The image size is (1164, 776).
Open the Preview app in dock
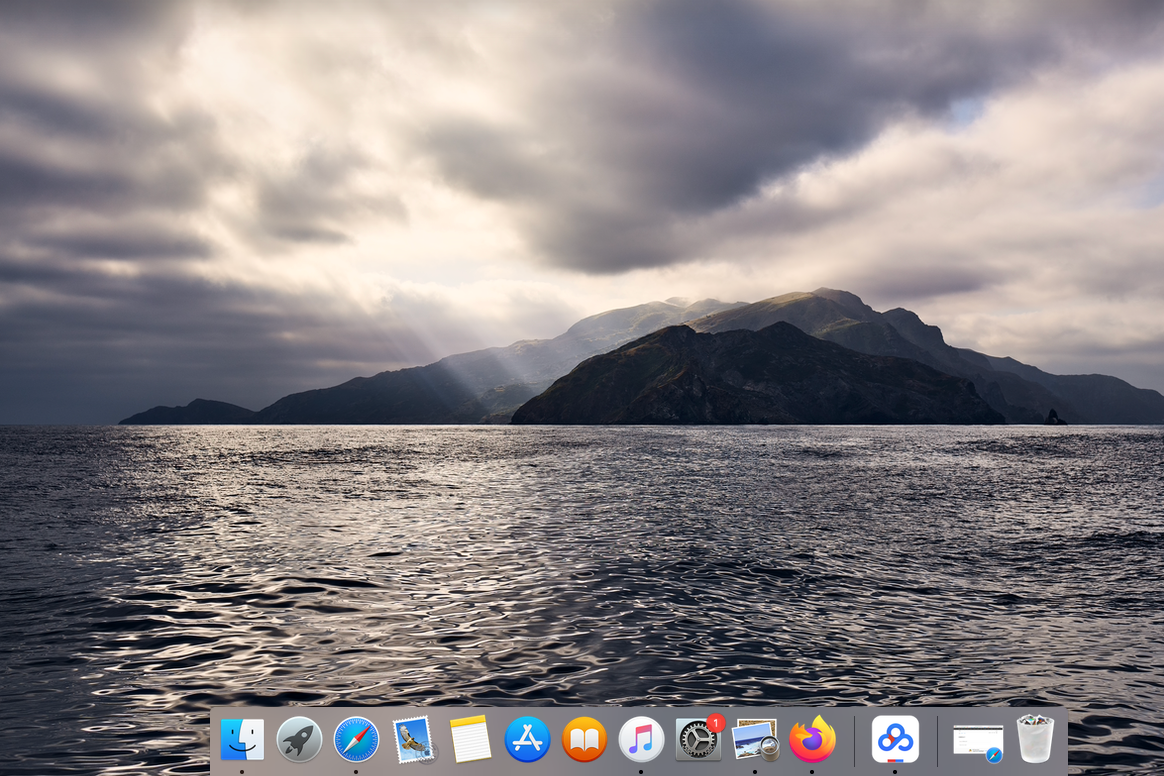point(755,740)
